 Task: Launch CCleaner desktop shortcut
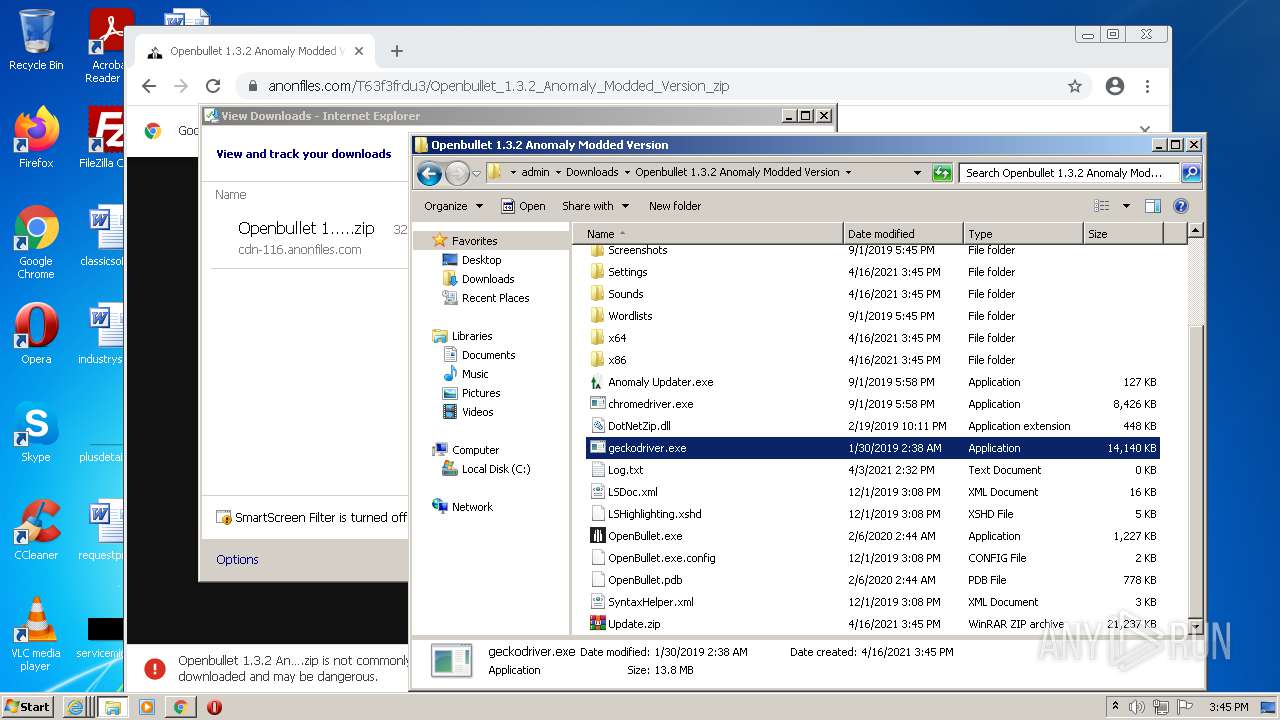click(36, 529)
